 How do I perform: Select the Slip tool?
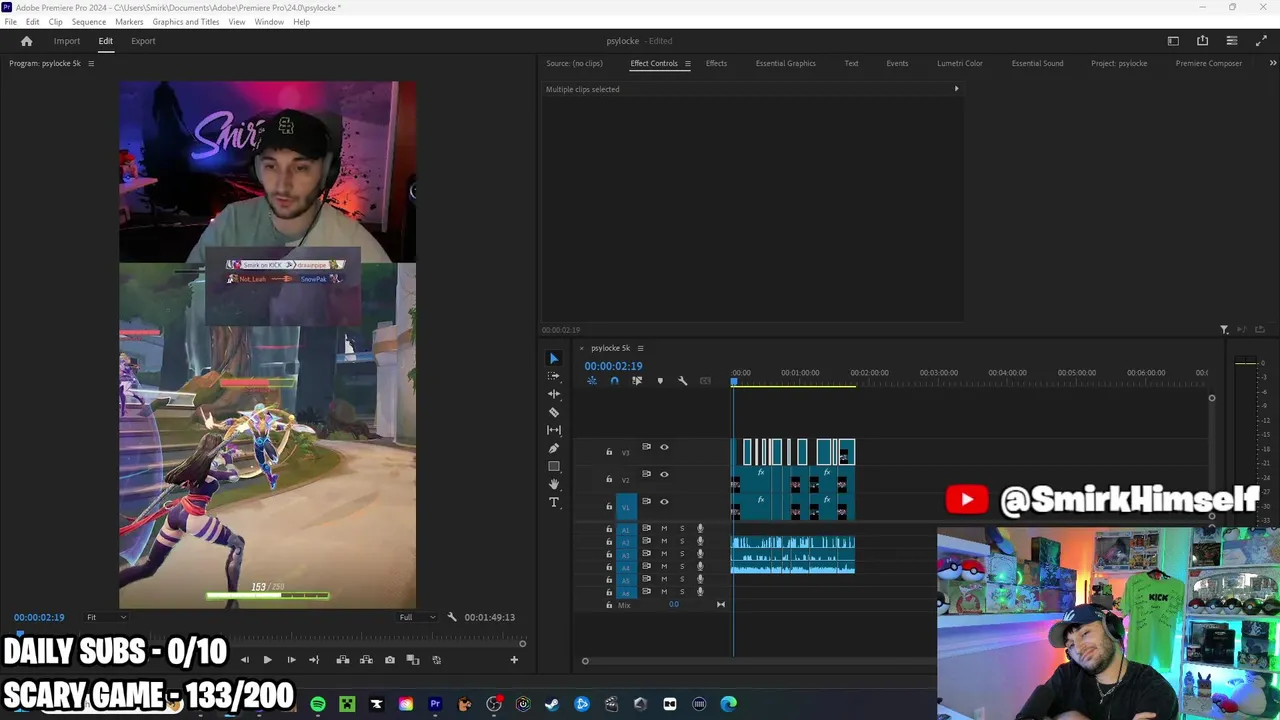click(554, 430)
